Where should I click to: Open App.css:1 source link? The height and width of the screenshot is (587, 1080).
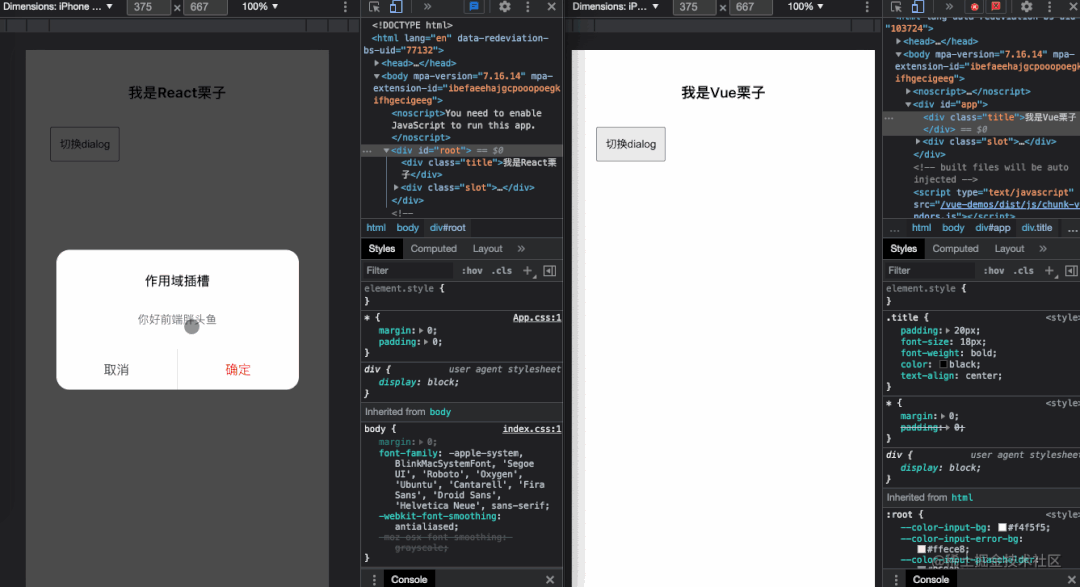coord(537,318)
